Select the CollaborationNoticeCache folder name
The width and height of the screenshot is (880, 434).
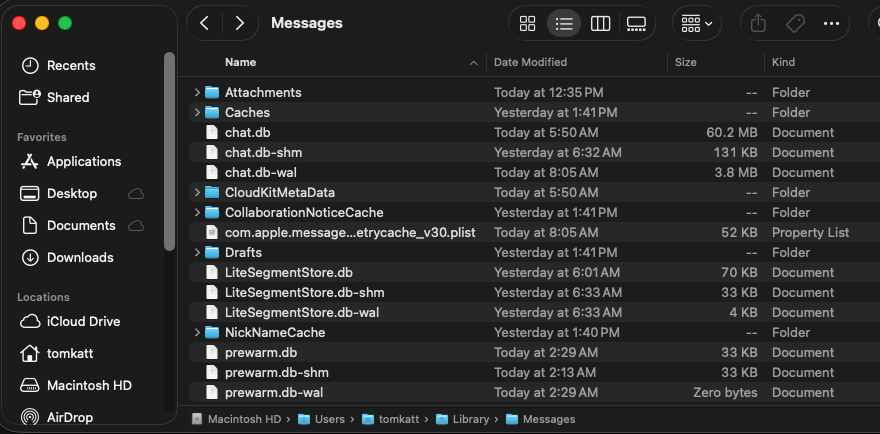(304, 213)
